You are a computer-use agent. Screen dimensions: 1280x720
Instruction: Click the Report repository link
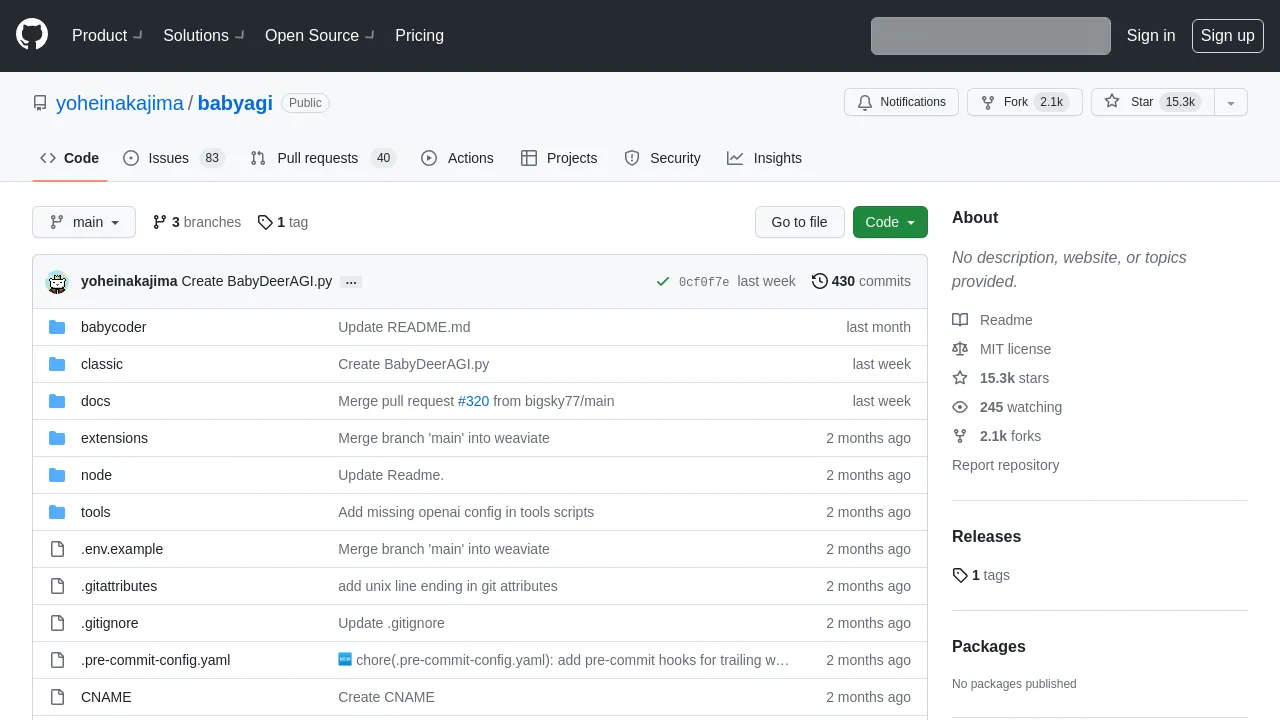pos(1005,465)
